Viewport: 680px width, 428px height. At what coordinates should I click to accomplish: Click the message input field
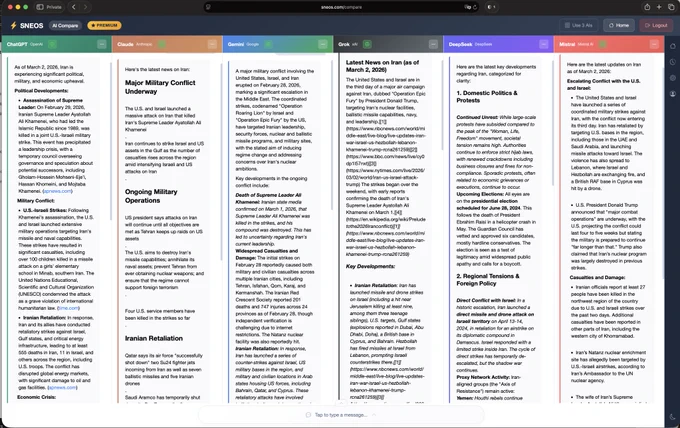pyautogui.click(x=341, y=415)
